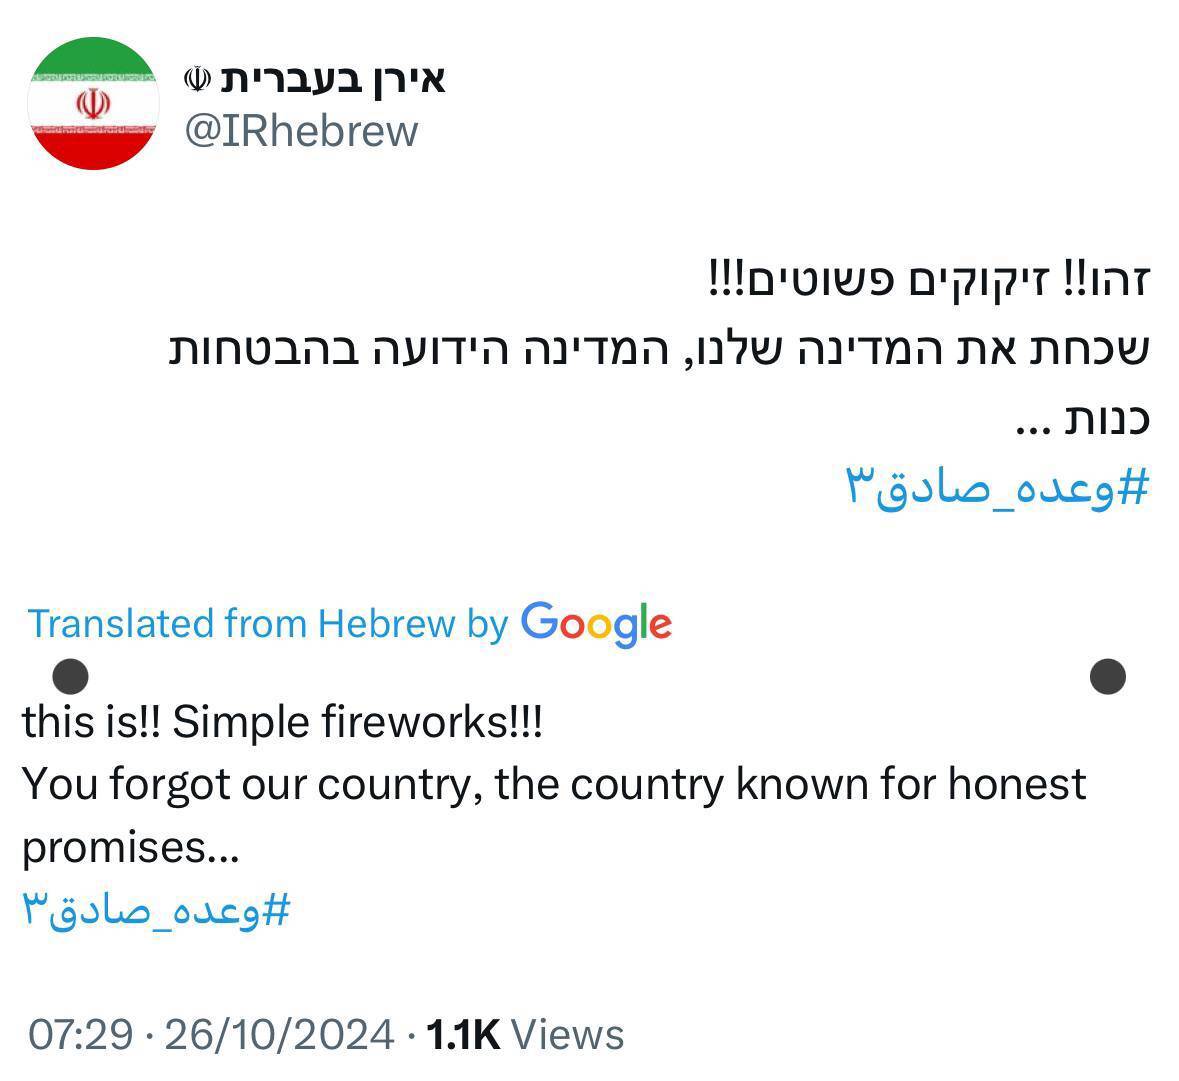Click the "Translated from Hebrew by" label

click(x=268, y=624)
